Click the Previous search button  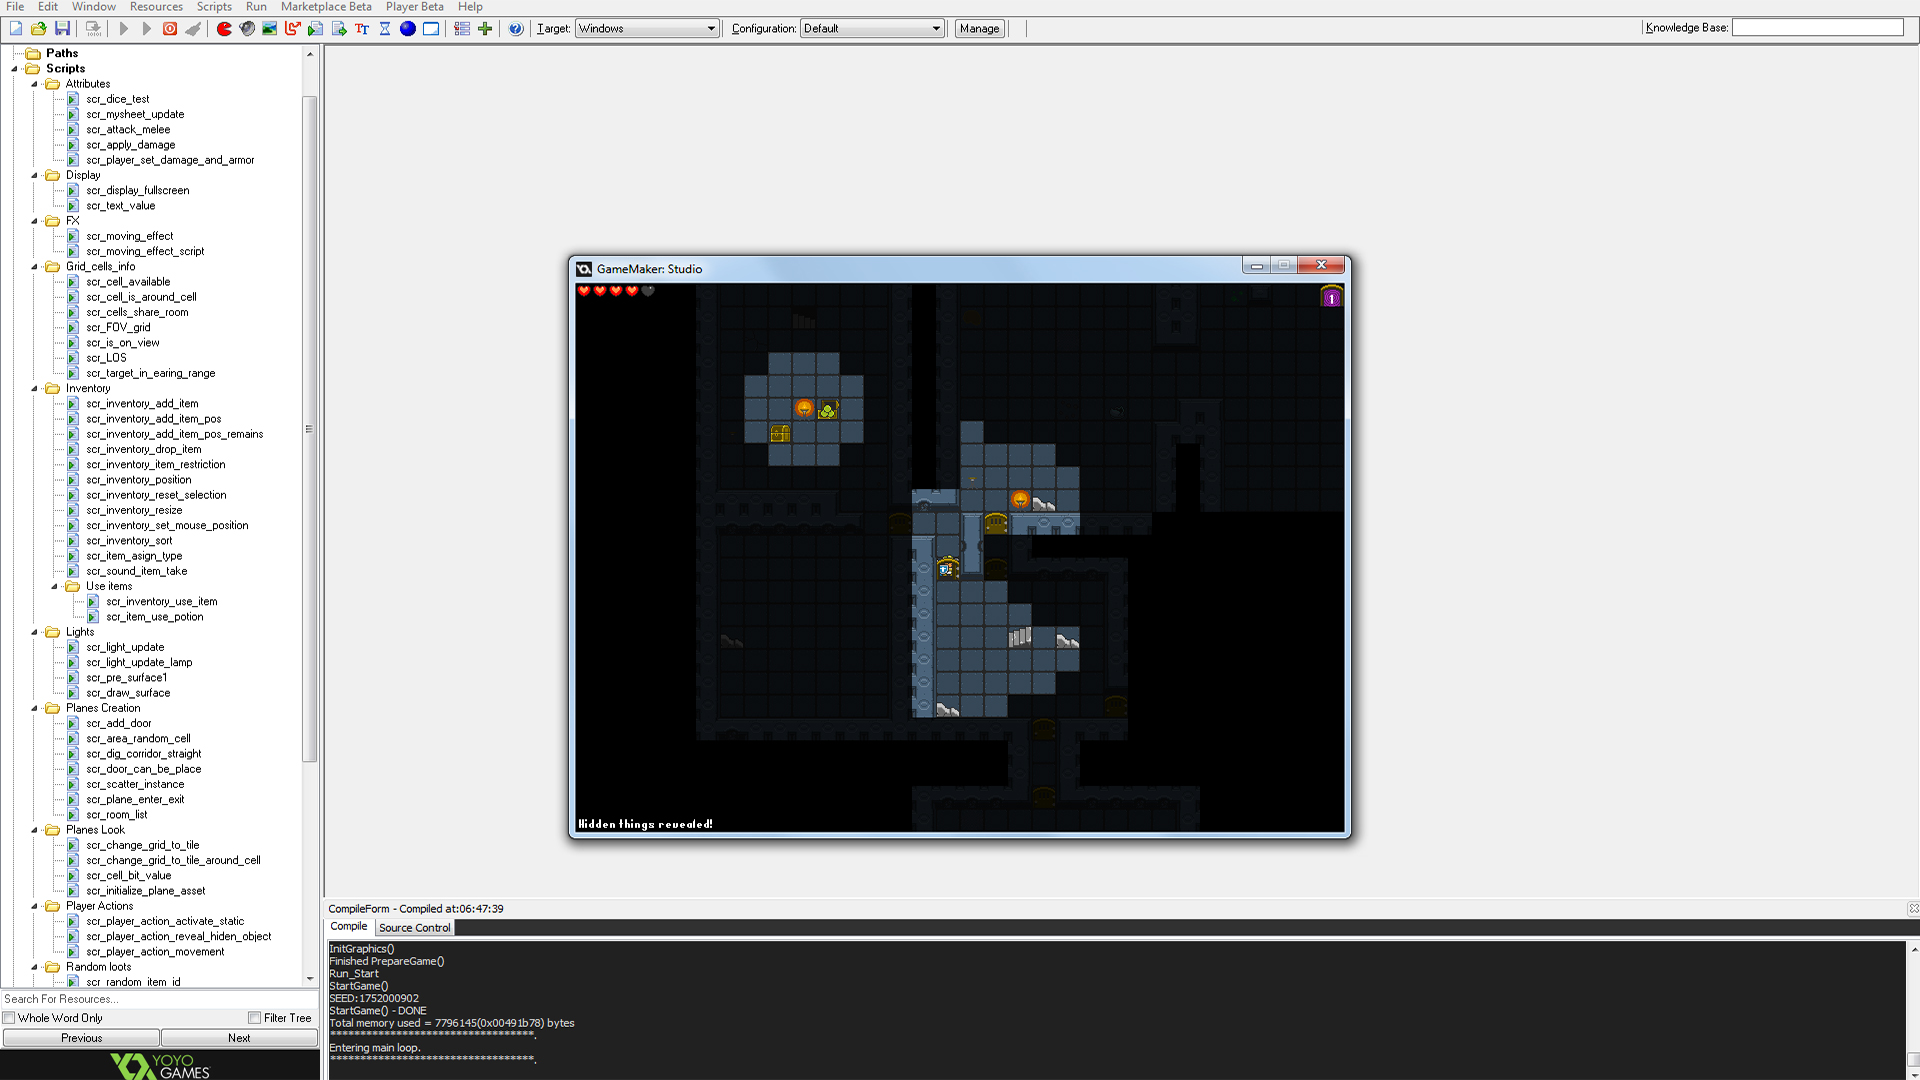pyautogui.click(x=81, y=1038)
